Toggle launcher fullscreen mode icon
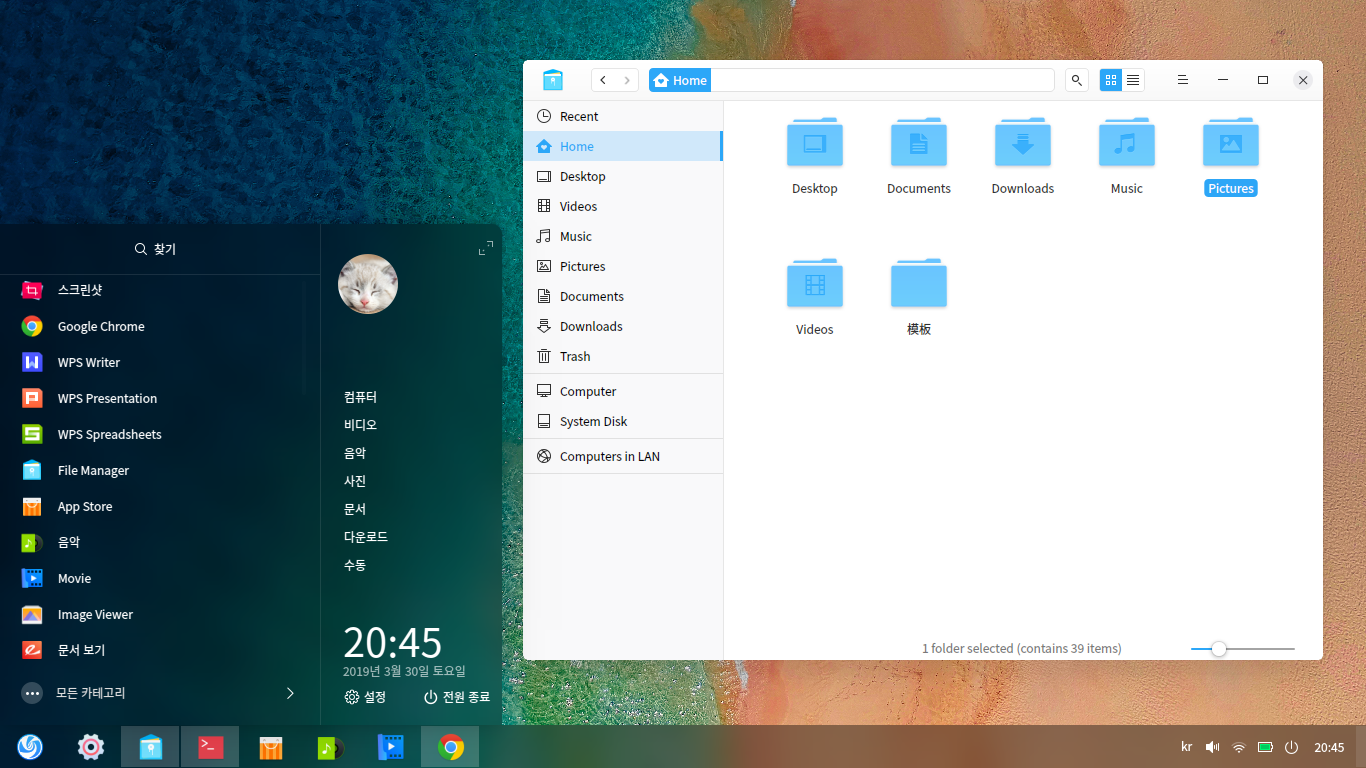Image resolution: width=1366 pixels, height=768 pixels. [x=485, y=248]
